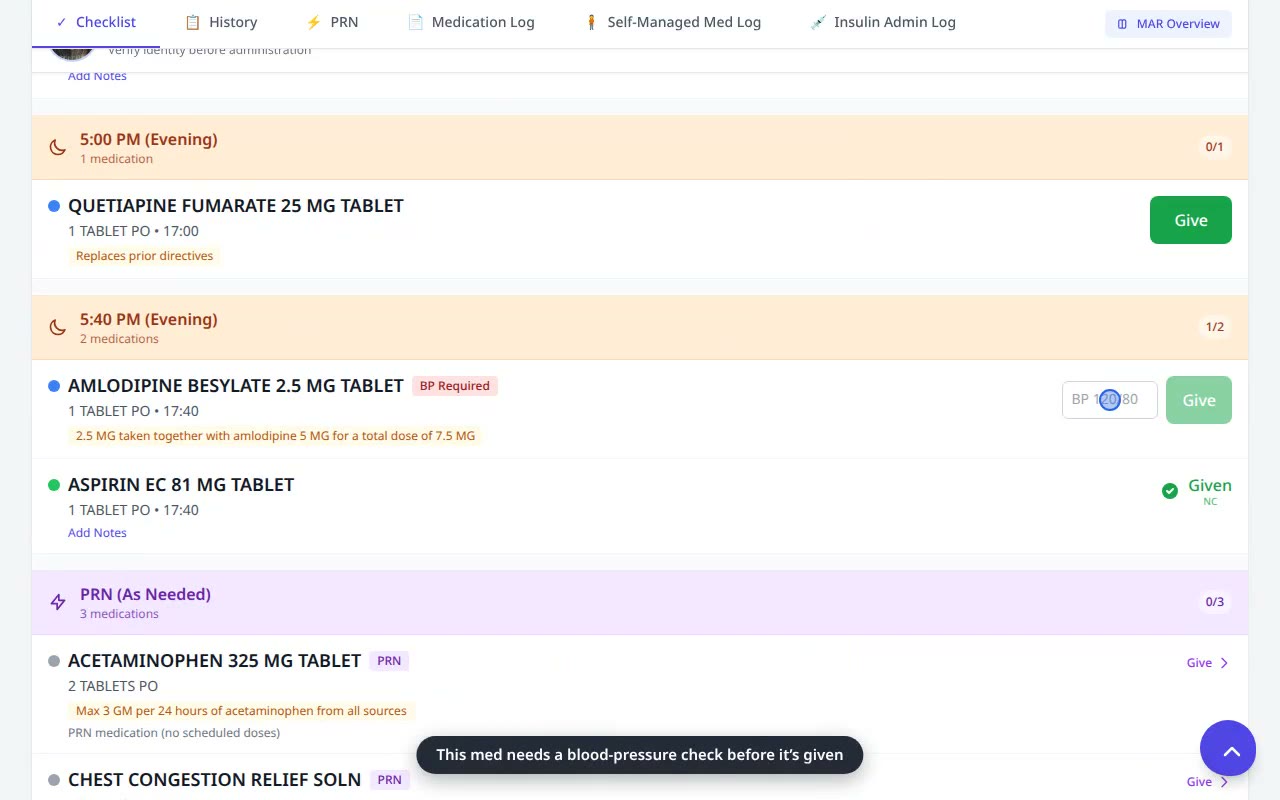
Task: Click the 0/1 count in the 5:00 PM header
Action: click(x=1214, y=147)
